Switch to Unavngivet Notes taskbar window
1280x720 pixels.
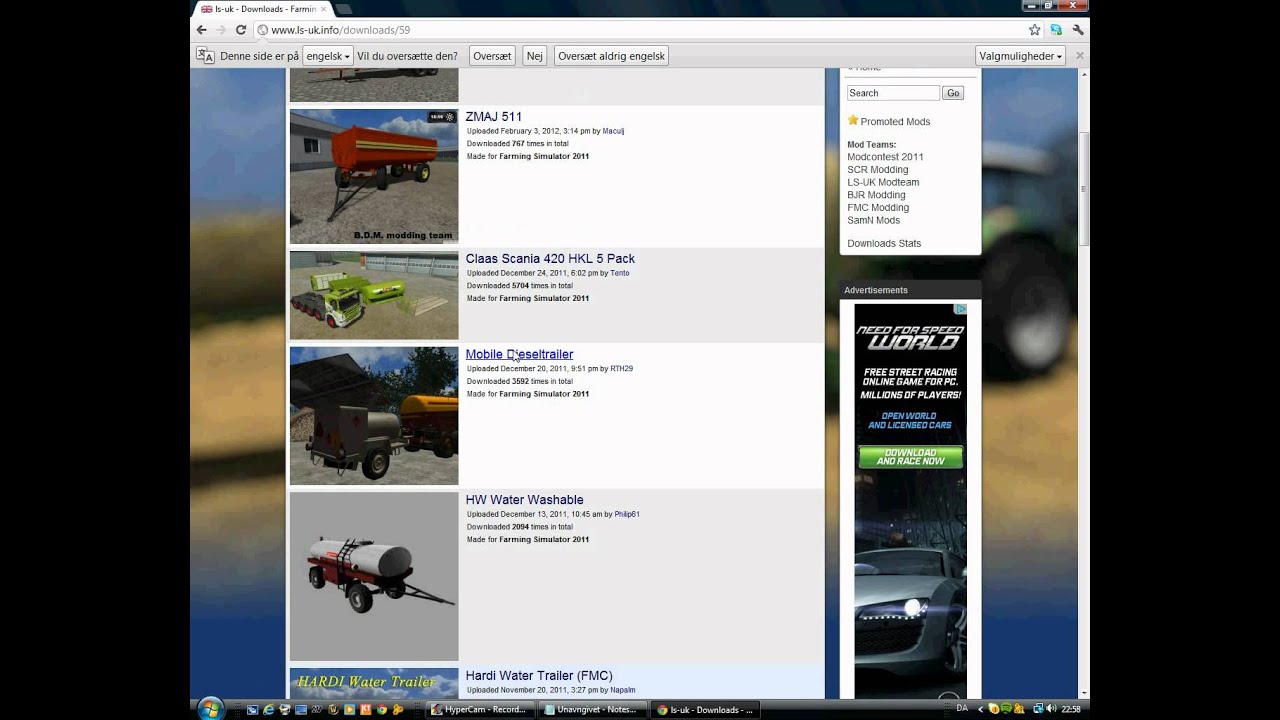(590, 710)
